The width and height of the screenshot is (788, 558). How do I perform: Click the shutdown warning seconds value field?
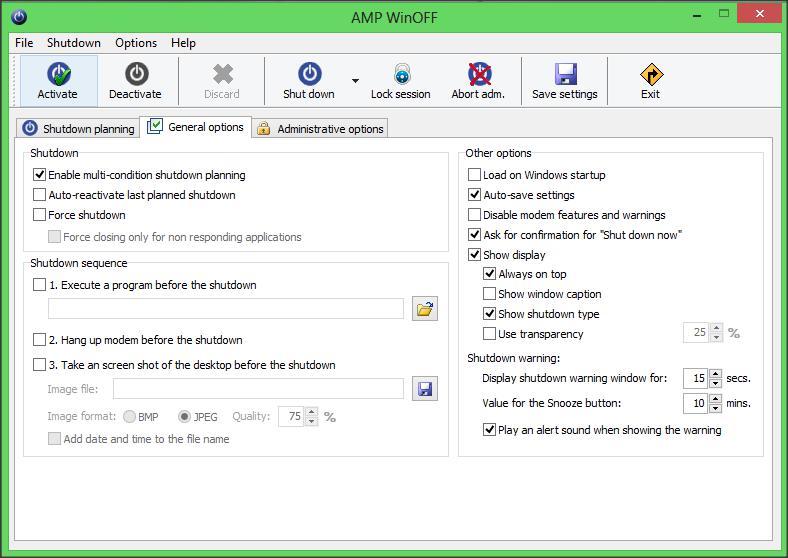point(696,379)
